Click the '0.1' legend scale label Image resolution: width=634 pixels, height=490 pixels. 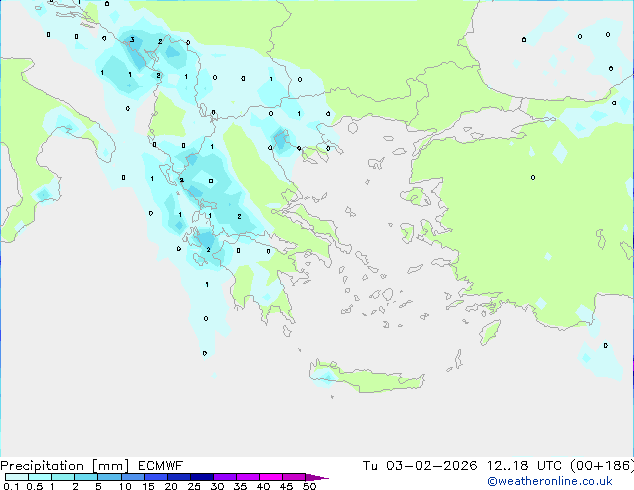click(x=11, y=486)
